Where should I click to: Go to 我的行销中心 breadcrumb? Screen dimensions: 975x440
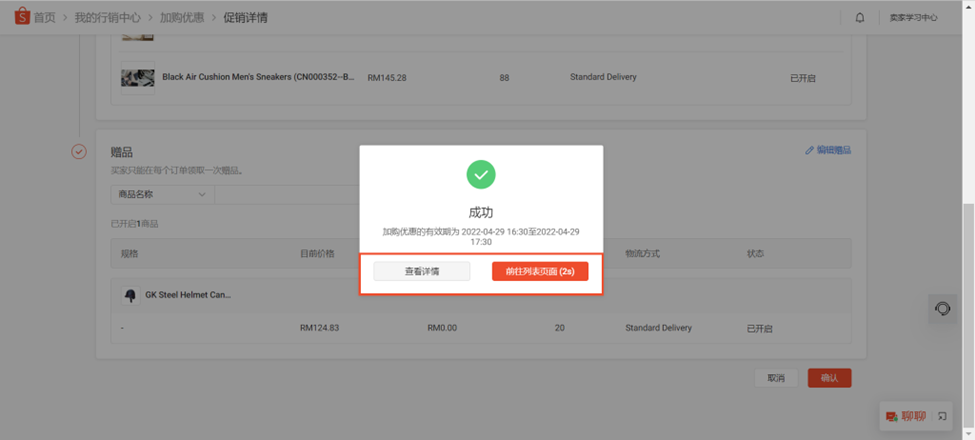click(x=107, y=17)
